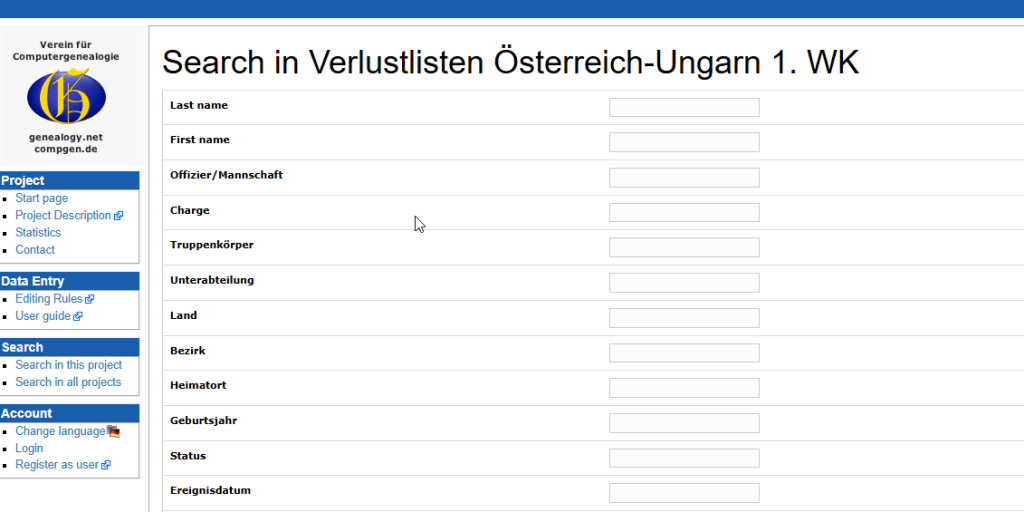Focus the Truppenkörper input box
This screenshot has height=512, width=1024.
[684, 248]
